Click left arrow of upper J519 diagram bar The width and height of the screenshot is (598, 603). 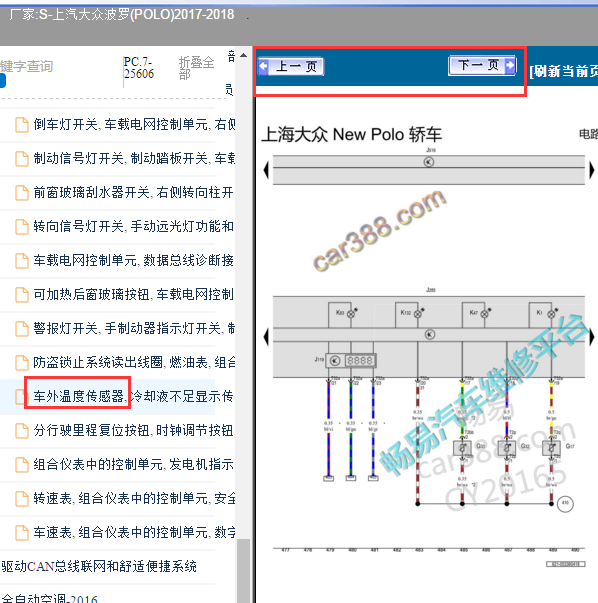pyautogui.click(x=266, y=170)
